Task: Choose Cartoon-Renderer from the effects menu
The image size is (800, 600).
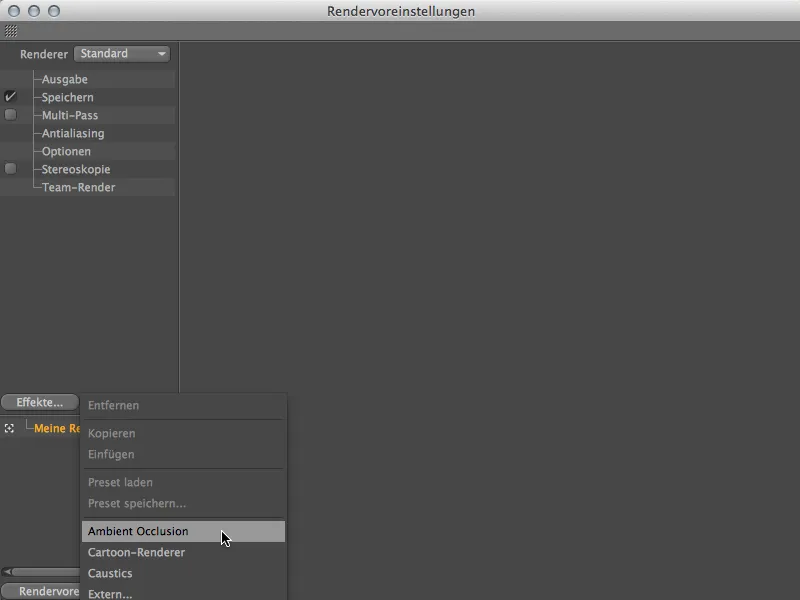Action: coord(183,552)
